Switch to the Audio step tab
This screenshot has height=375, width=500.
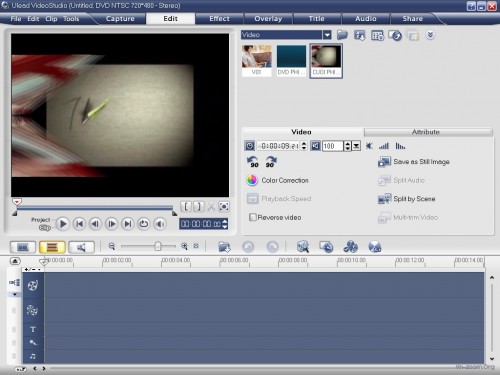[x=365, y=19]
